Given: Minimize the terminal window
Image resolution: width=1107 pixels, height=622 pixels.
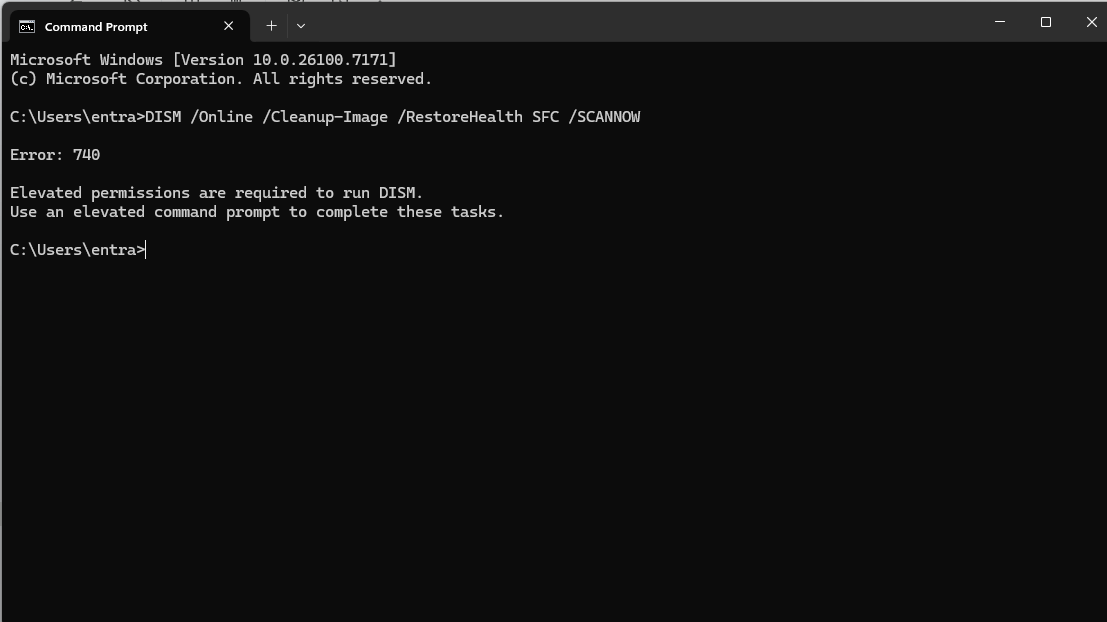Looking at the screenshot, I should click(1000, 22).
